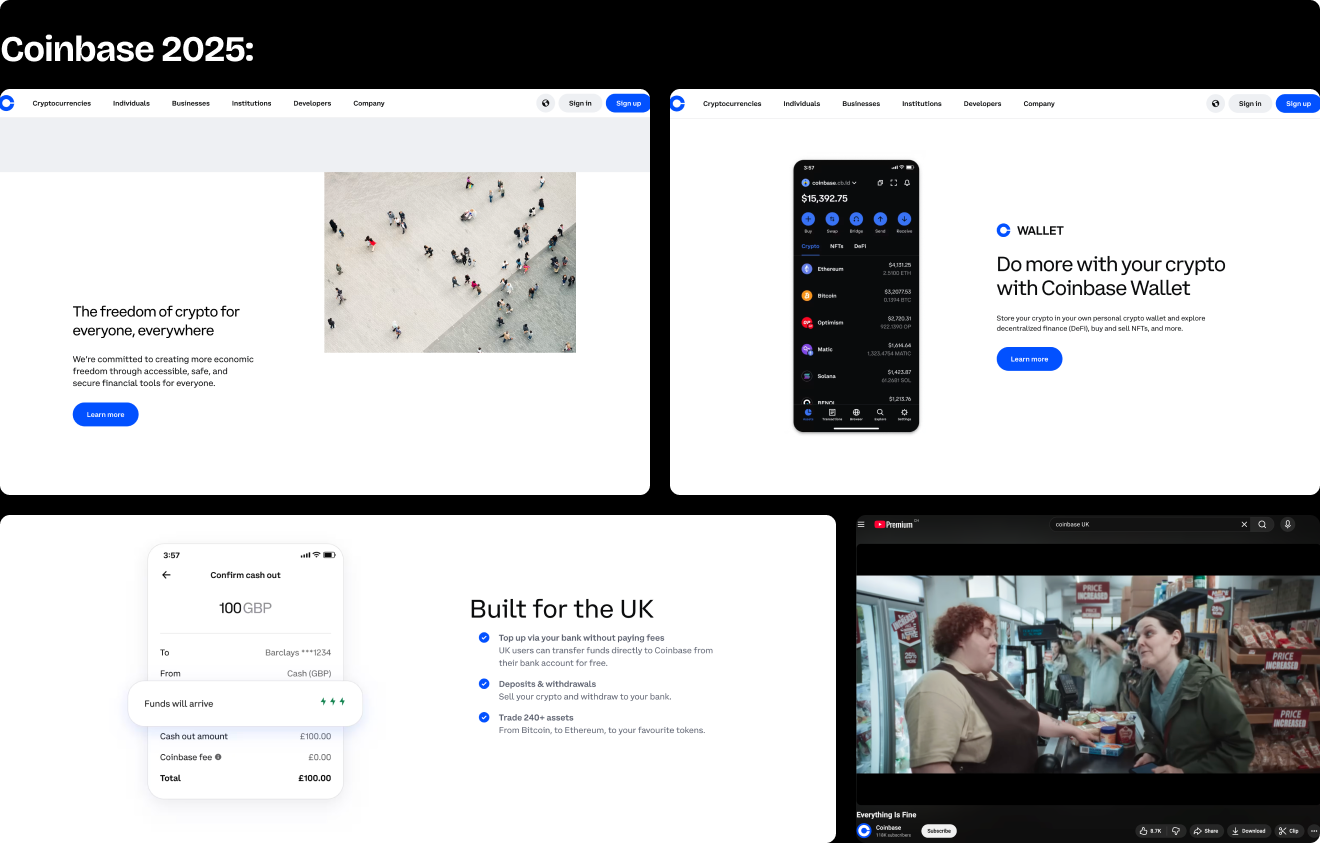Select NFTs tab in wallet phone
Screen dimensions: 1320x843
click(x=836, y=246)
